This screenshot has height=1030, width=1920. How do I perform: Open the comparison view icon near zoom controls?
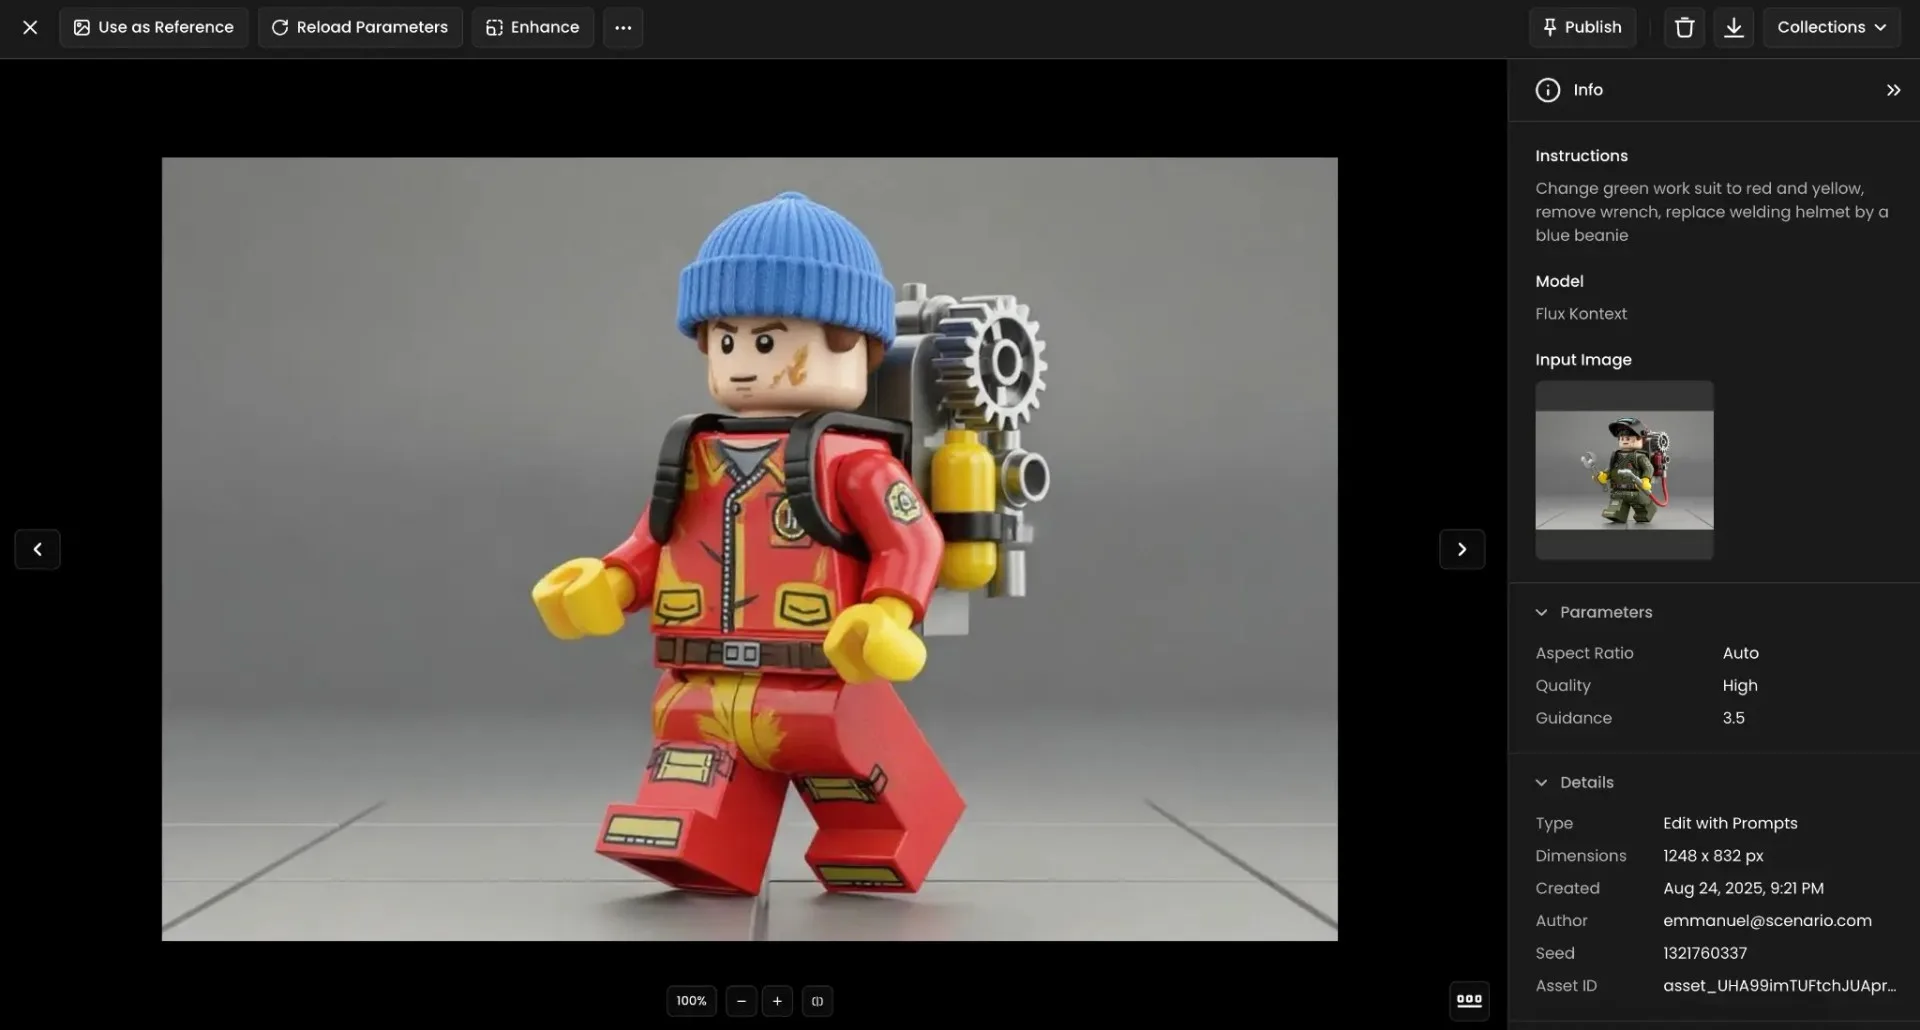[x=818, y=1000]
